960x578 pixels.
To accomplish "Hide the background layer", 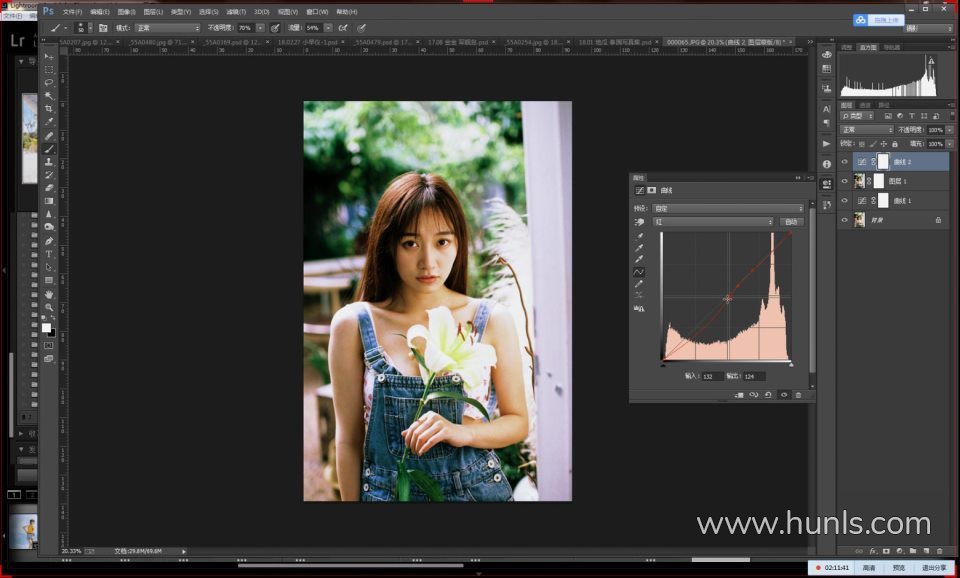I will pos(845,220).
